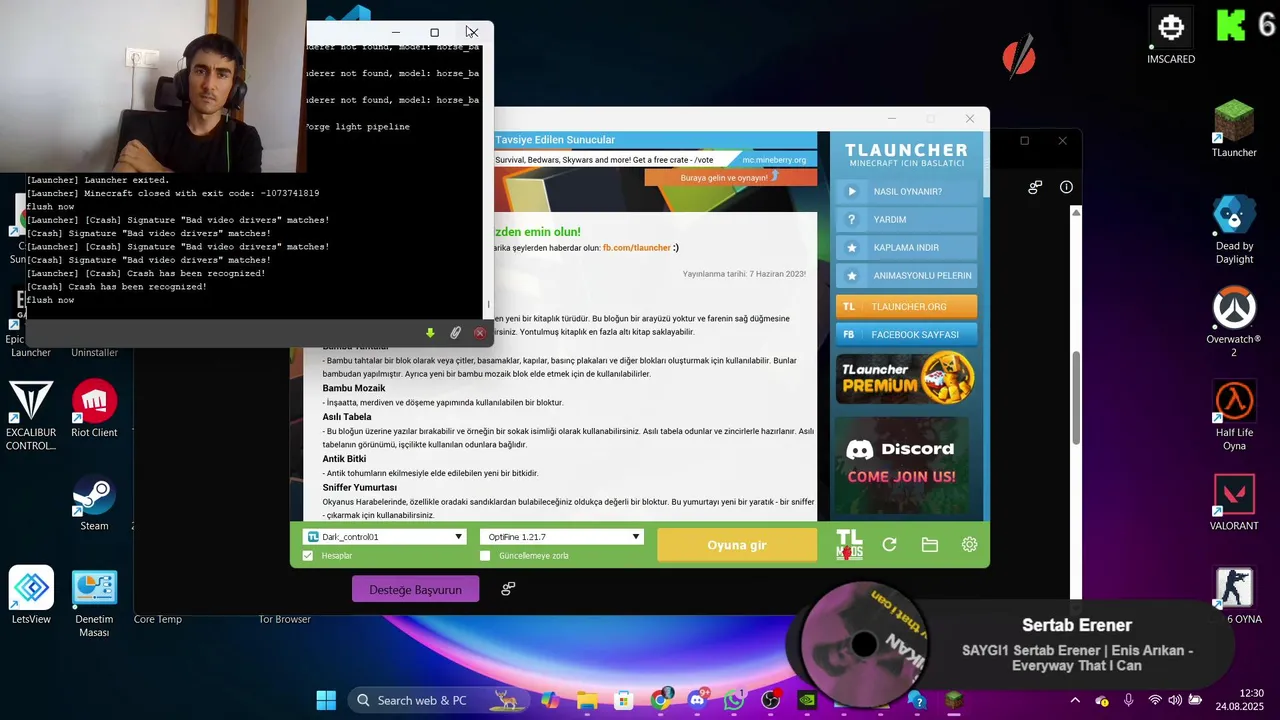The image size is (1280, 720).
Task: Click the NASIL OYNANIR? menu item
Action: click(x=906, y=191)
